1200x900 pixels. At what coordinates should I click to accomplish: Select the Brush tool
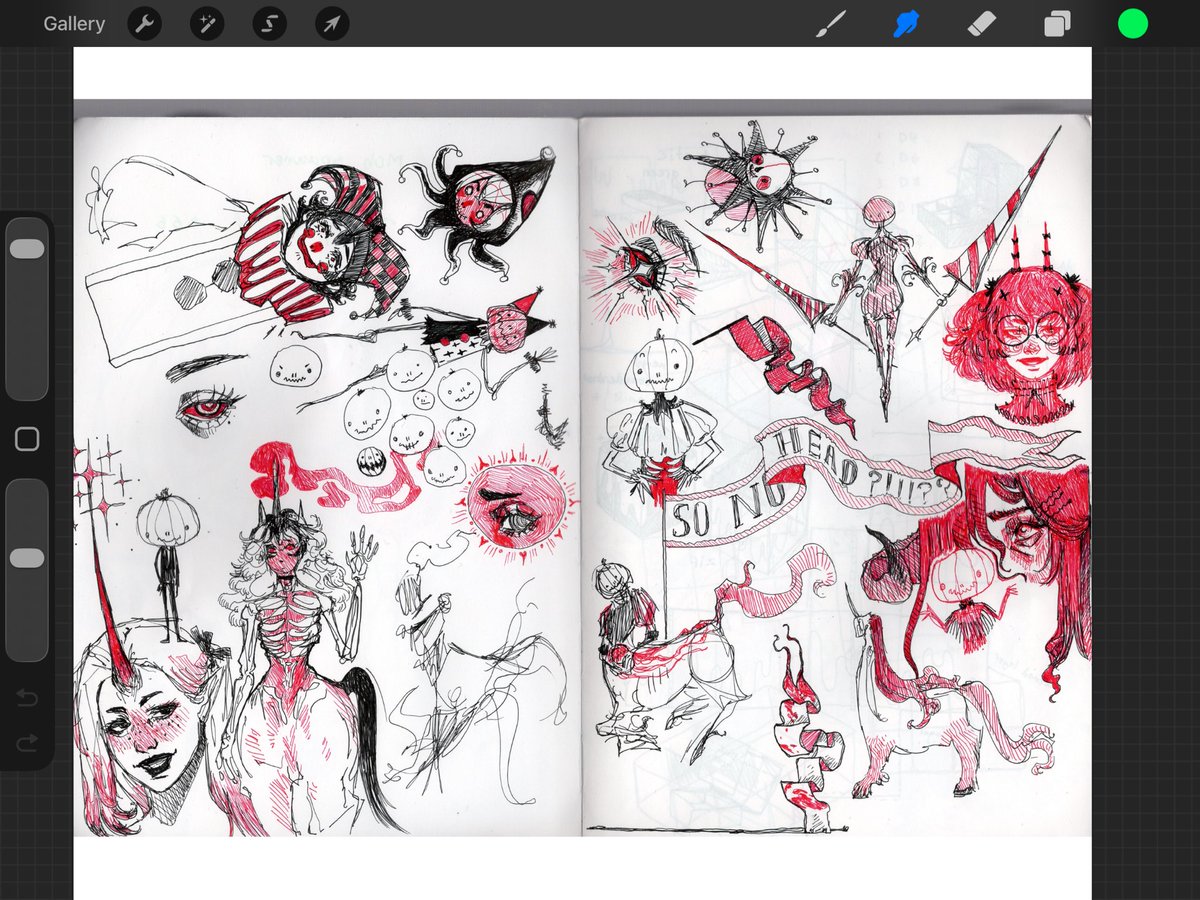coord(832,24)
